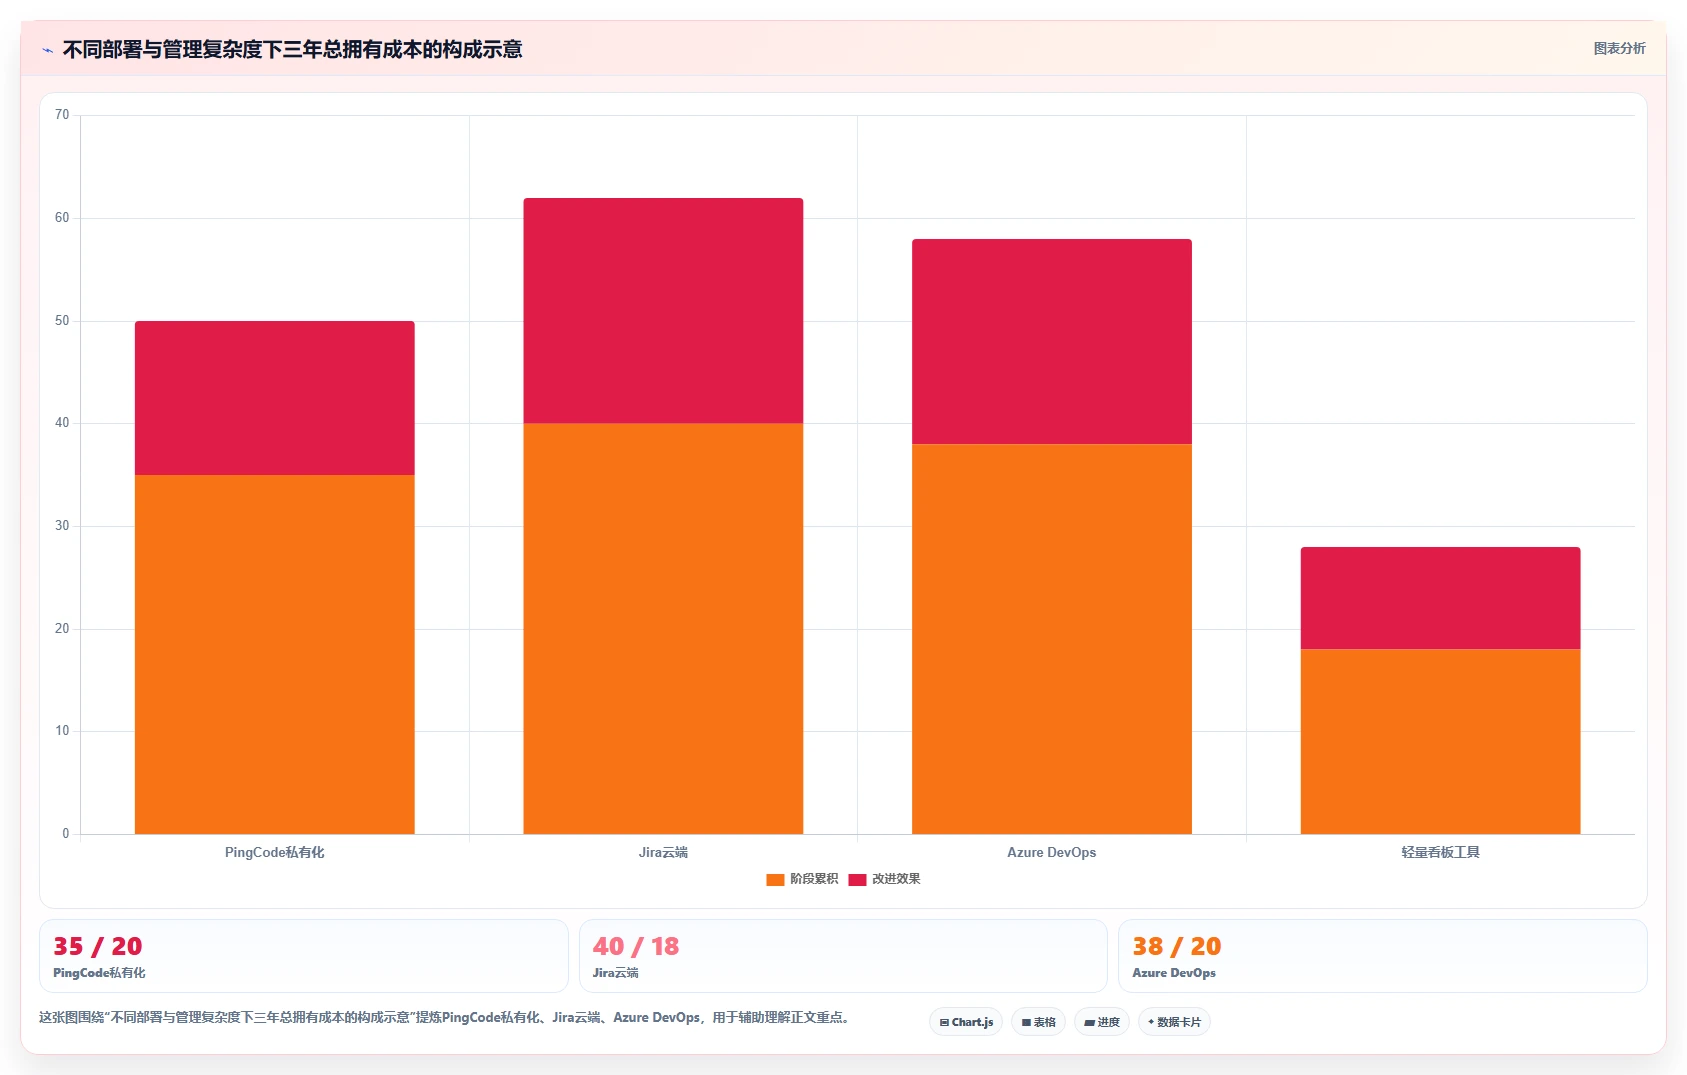Image resolution: width=1687 pixels, height=1075 pixels.
Task: Click the caption sentence beginning 这张图围绕
Action: [x=444, y=1018]
